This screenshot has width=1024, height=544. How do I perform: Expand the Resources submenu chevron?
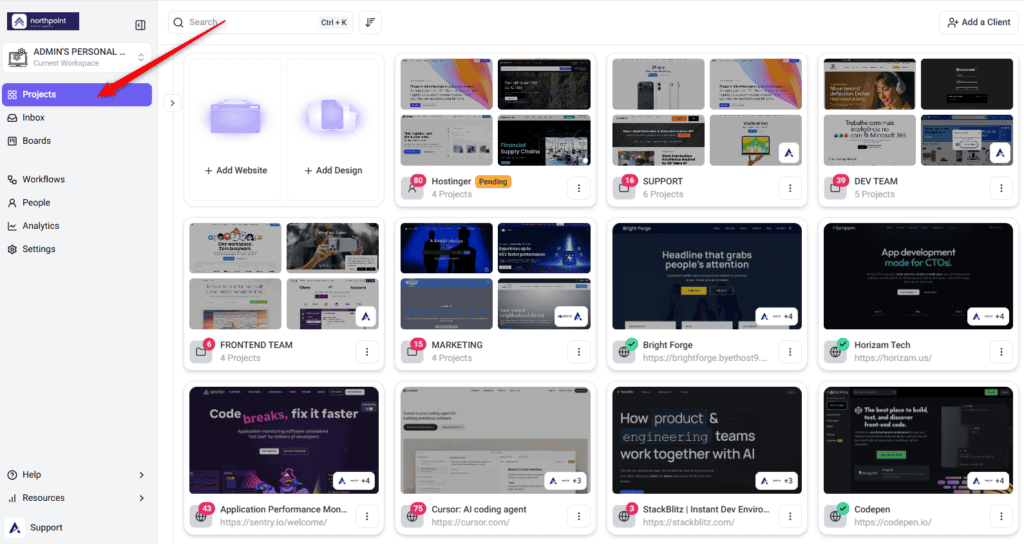[x=142, y=498]
